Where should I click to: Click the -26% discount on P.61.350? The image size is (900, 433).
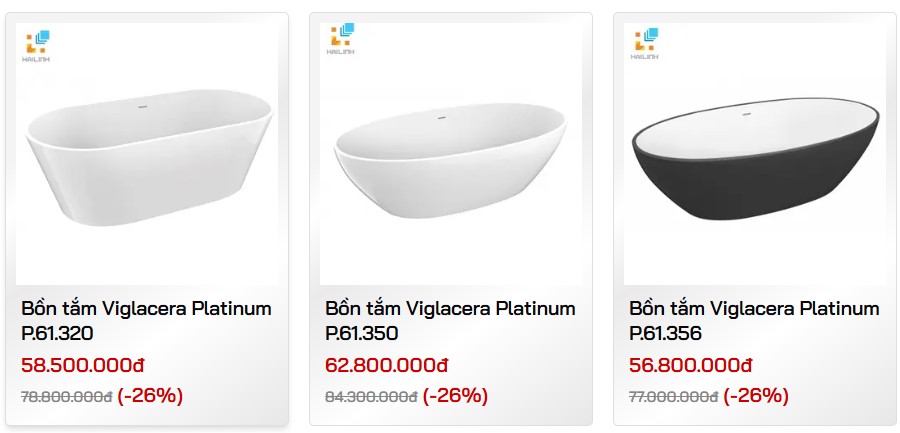coord(455,396)
